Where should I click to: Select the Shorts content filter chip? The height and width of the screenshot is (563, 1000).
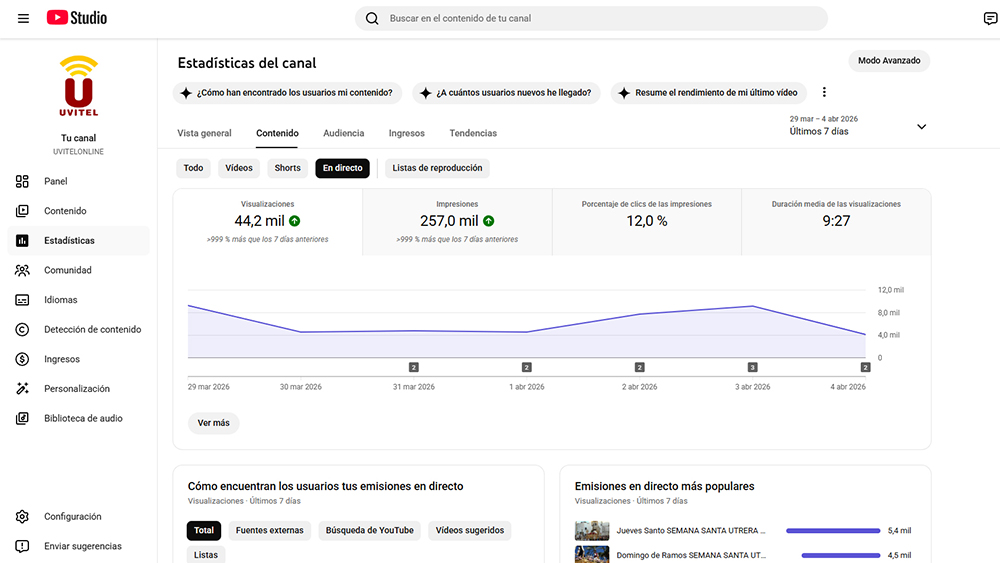[x=287, y=168]
